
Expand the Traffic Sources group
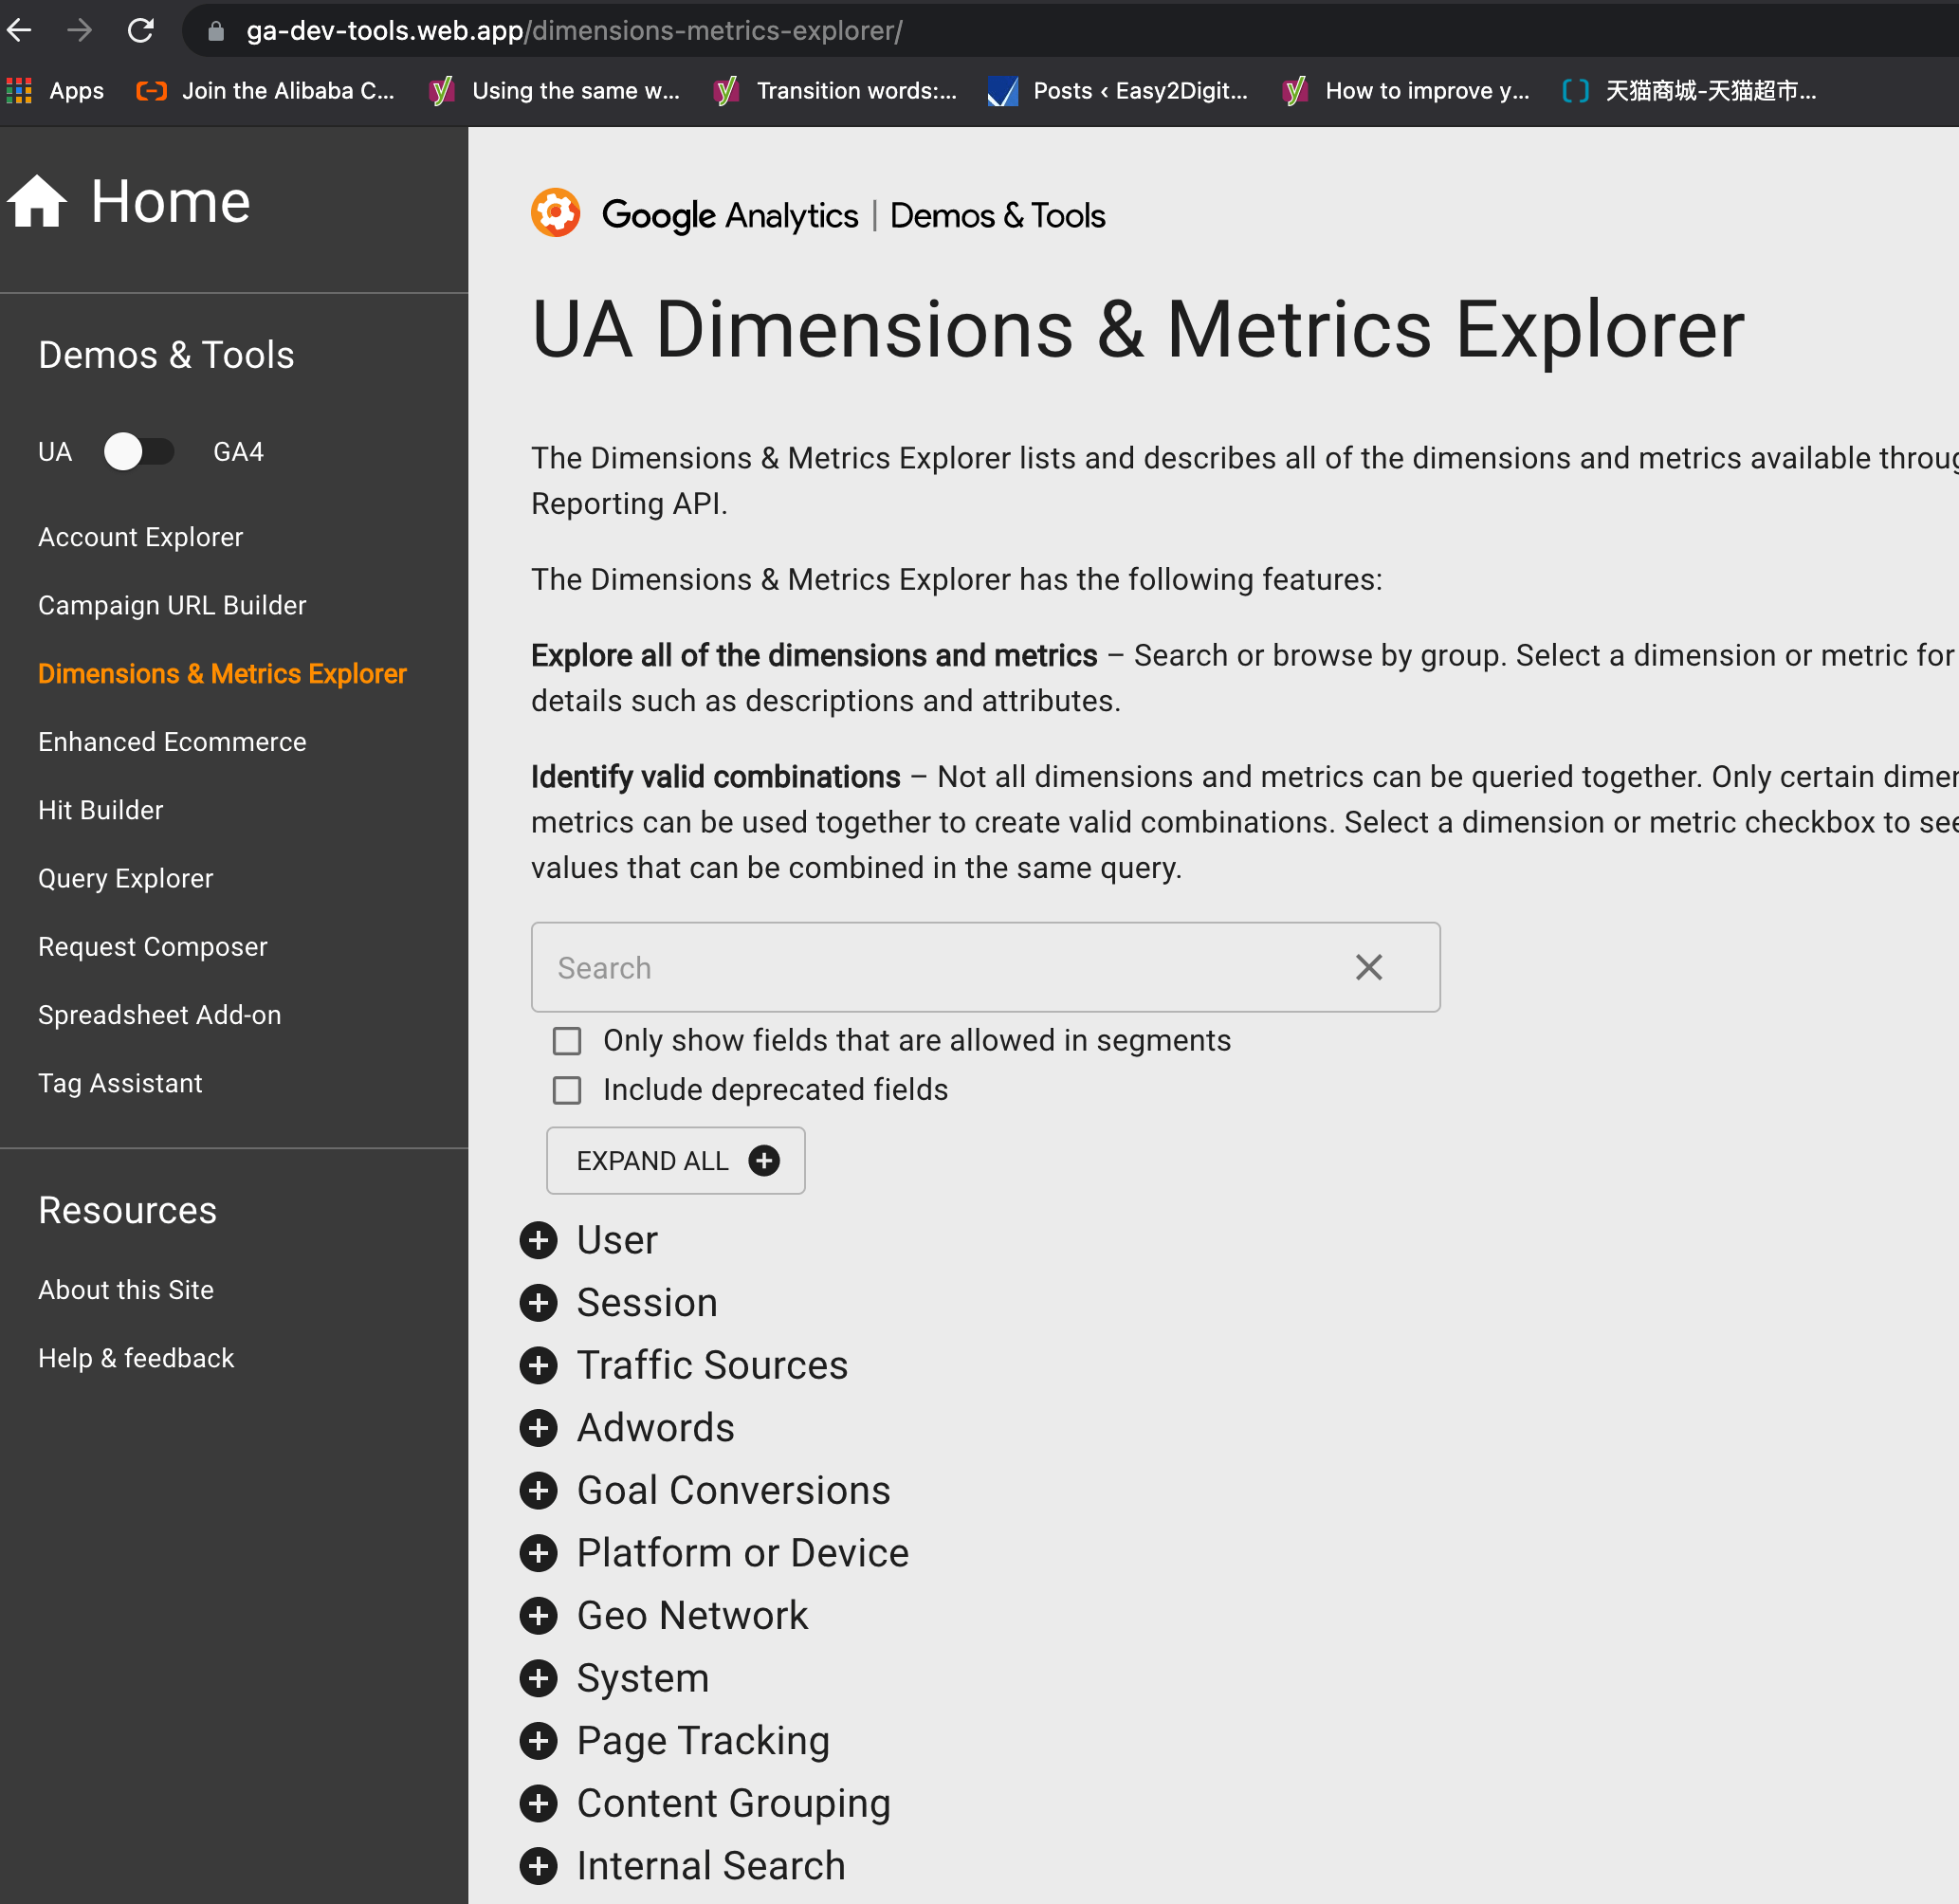539,1366
